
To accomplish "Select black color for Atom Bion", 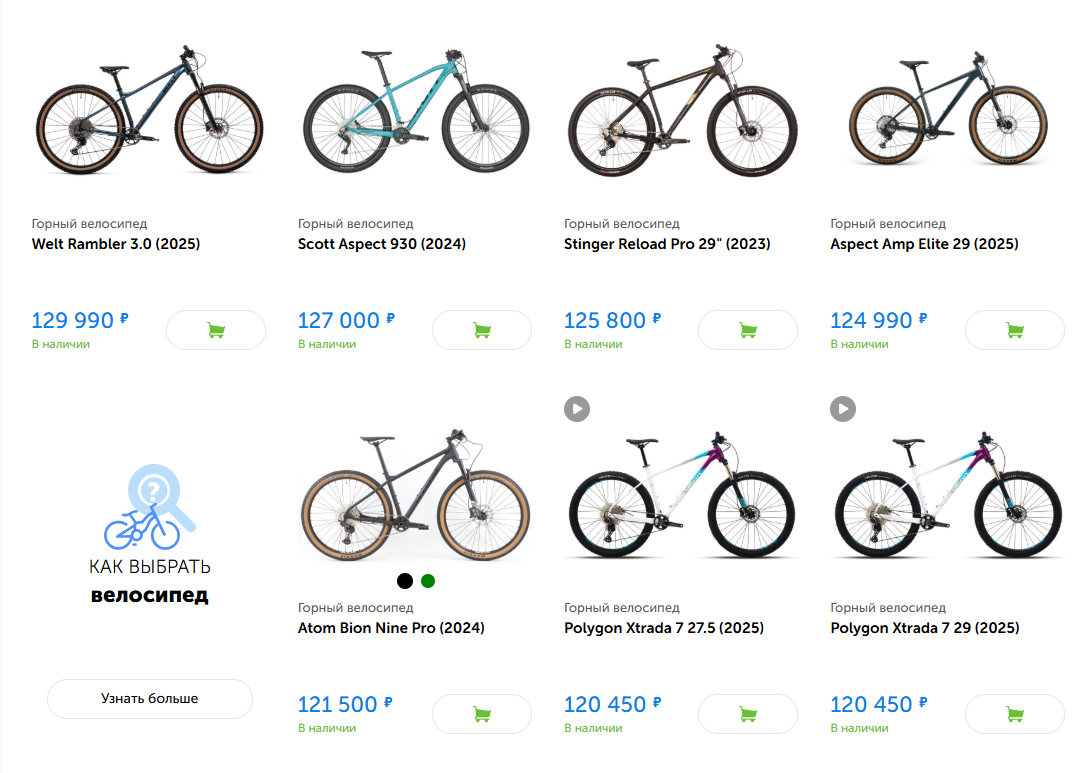I will 405,581.
